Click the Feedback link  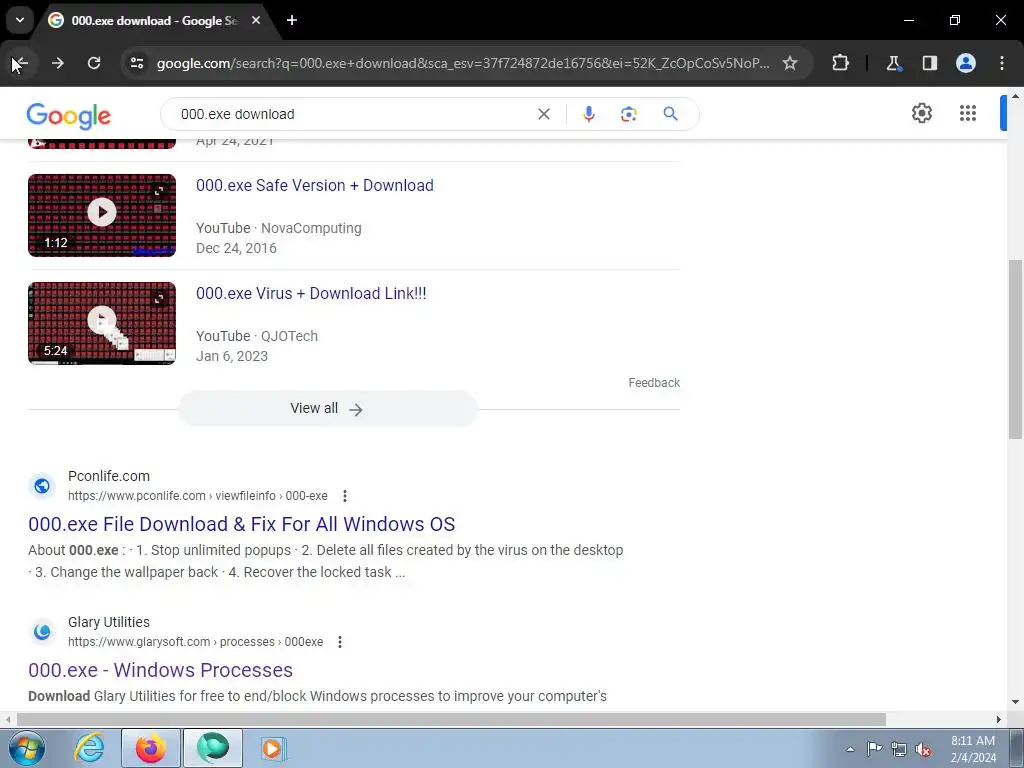click(x=654, y=383)
